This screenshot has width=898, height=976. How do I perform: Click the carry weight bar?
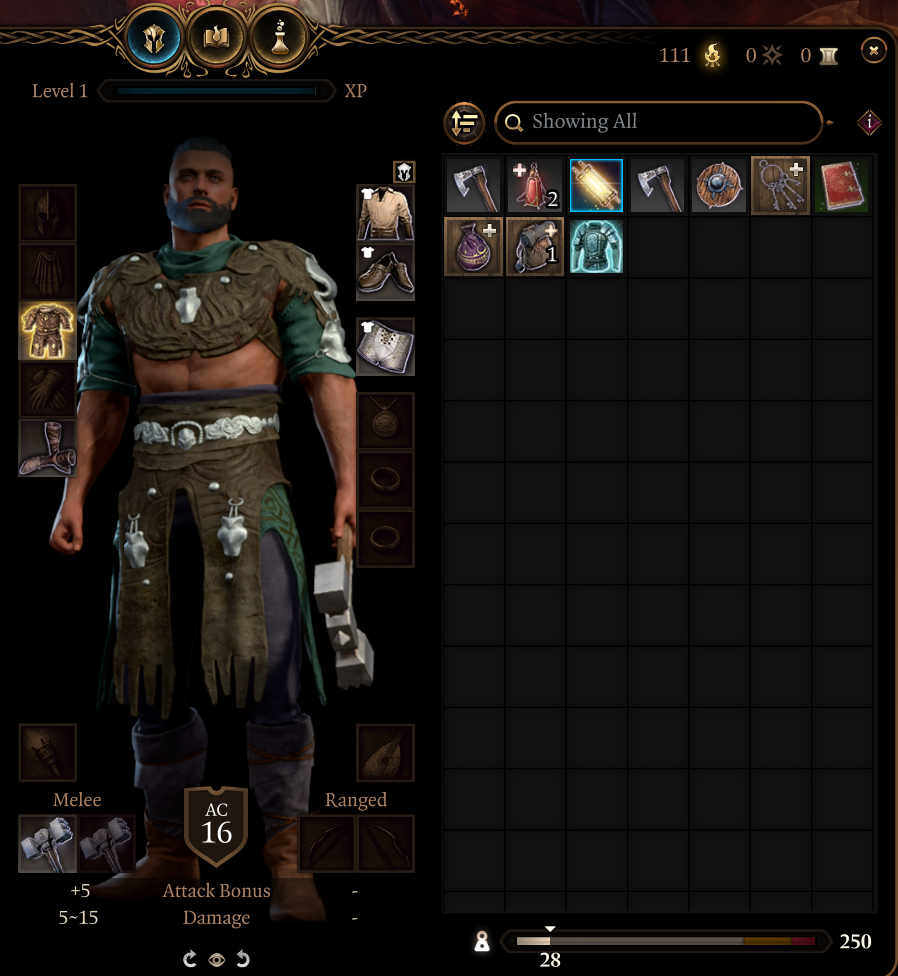666,941
